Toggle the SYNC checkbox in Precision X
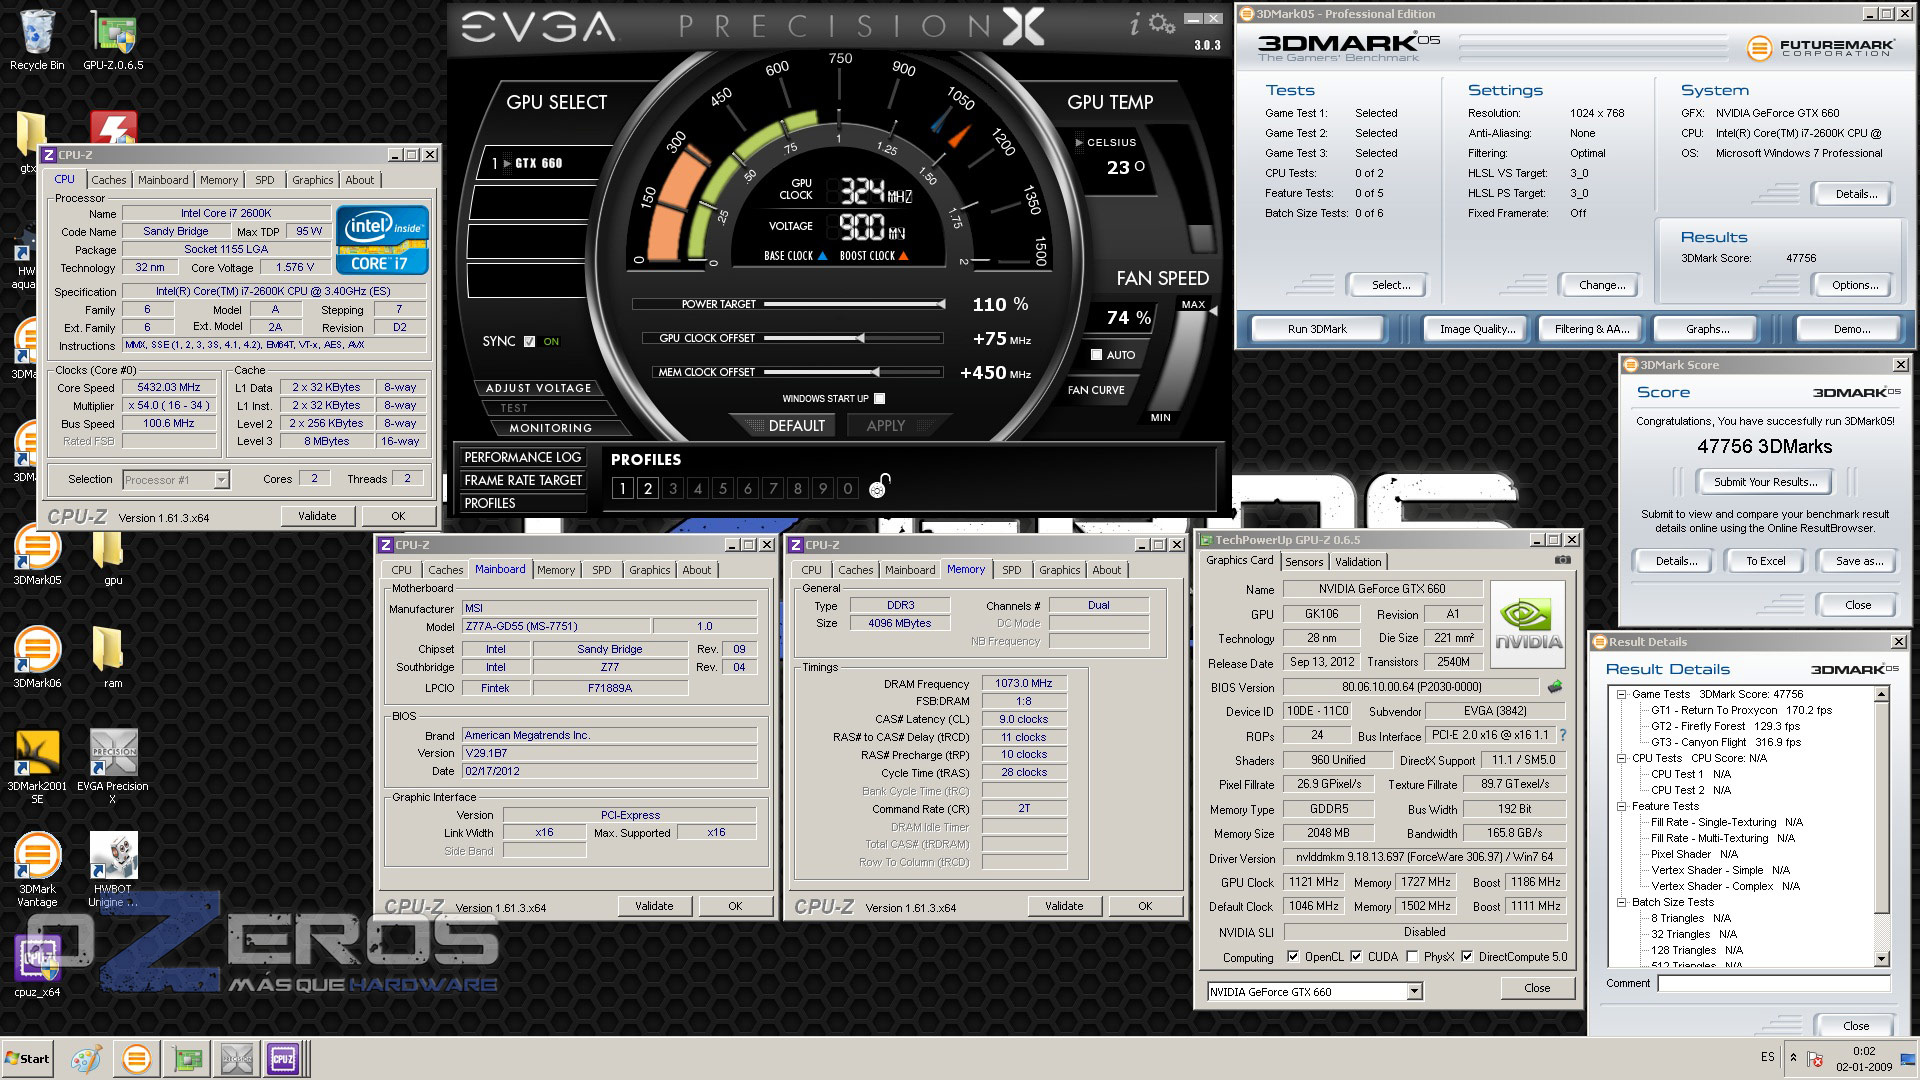 click(529, 342)
